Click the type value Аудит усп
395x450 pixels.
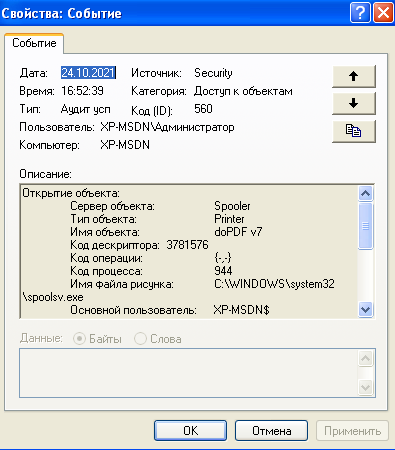coord(85,109)
